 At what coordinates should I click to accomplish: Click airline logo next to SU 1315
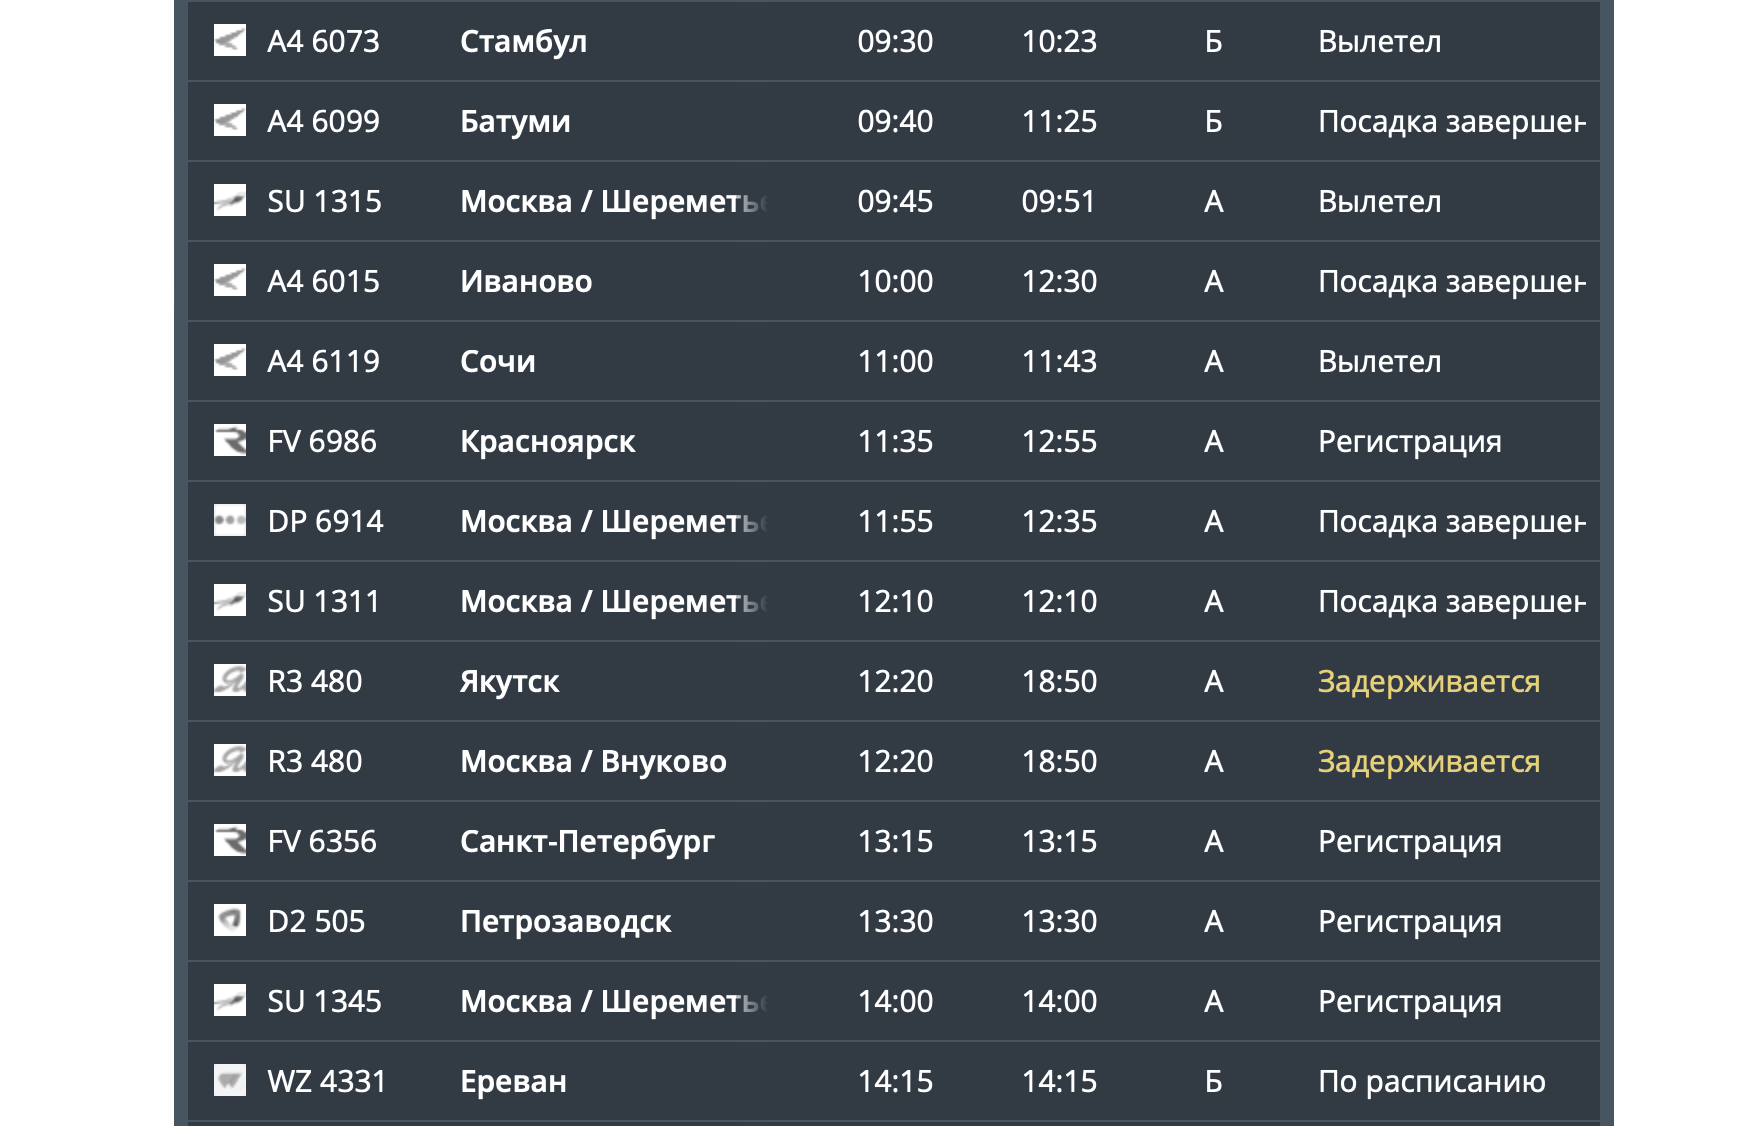click(230, 201)
